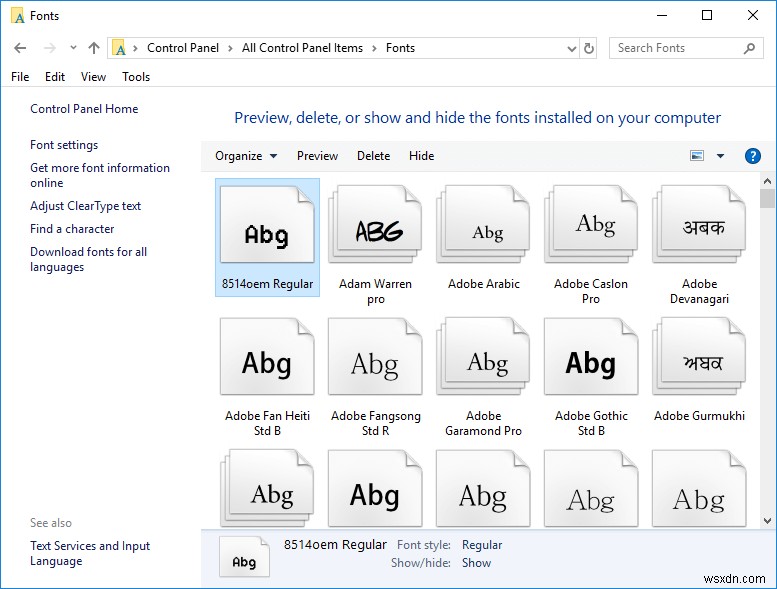This screenshot has height=589, width=777.
Task: Click the Hide toolbar button
Action: tap(421, 156)
